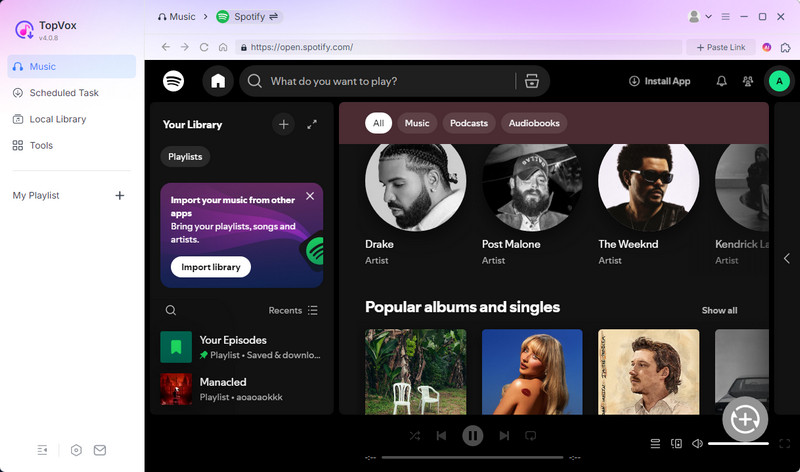Open the extensions puzzle icon
800x472 pixels.
coord(785,47)
